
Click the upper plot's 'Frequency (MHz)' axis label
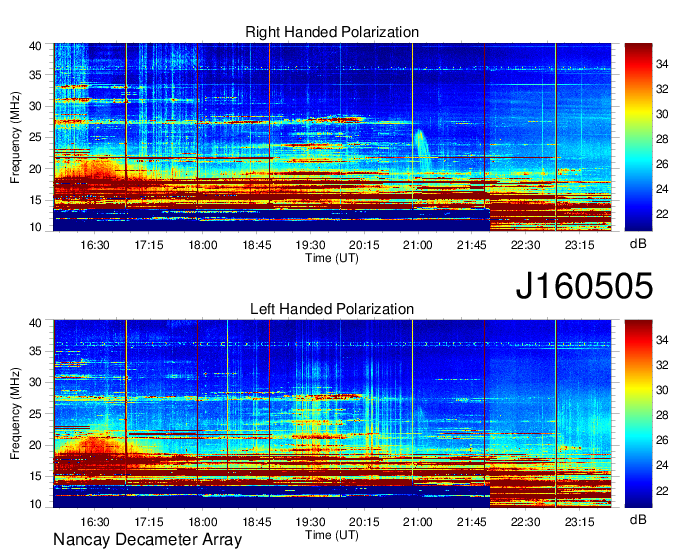tap(15, 137)
